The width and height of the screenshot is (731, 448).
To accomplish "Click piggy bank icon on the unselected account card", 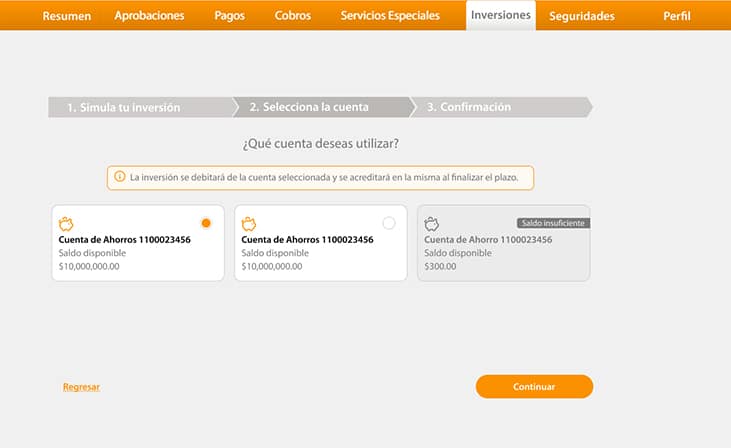I will click(x=249, y=224).
